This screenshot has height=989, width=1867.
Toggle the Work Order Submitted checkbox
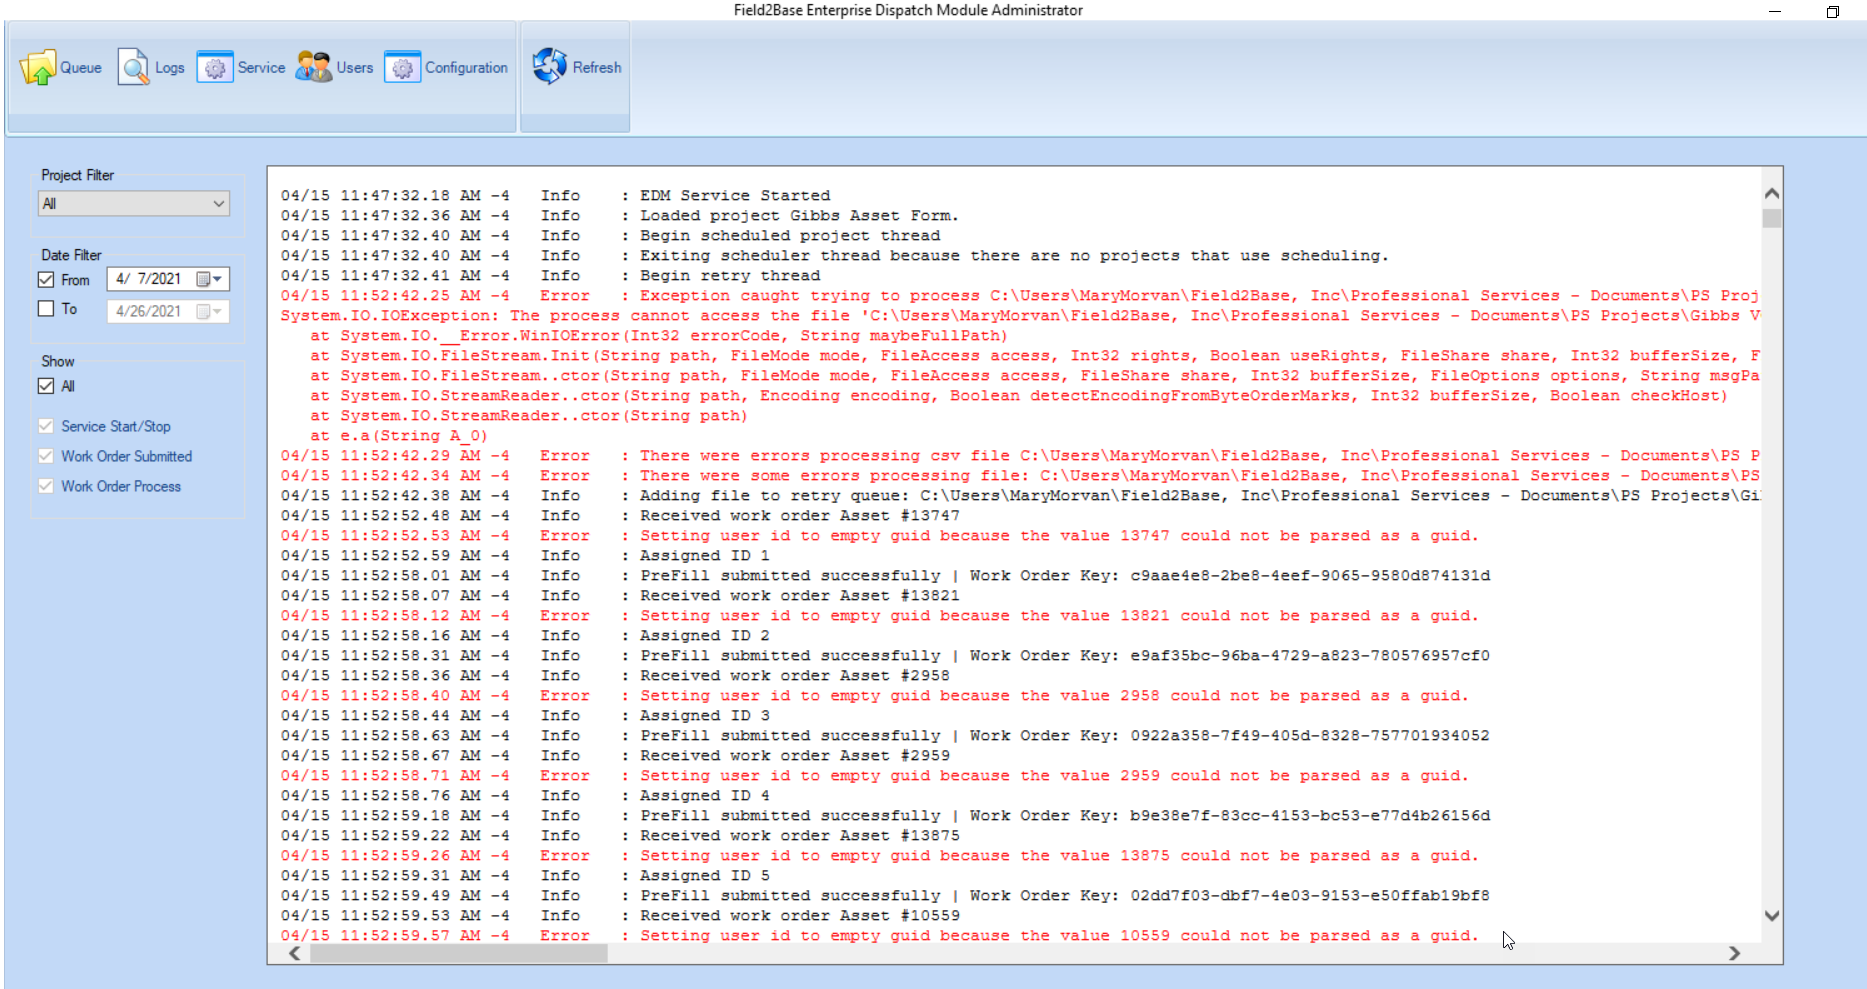46,456
